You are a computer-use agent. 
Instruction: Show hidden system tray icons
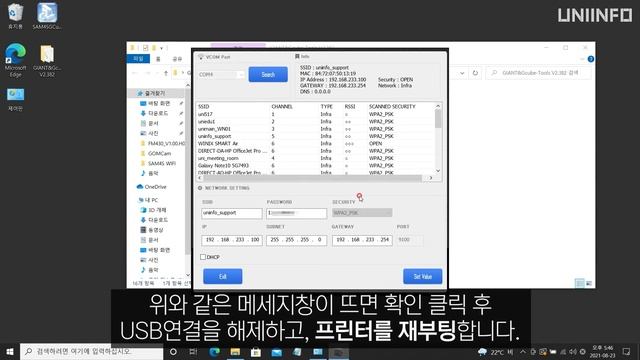click(x=523, y=351)
